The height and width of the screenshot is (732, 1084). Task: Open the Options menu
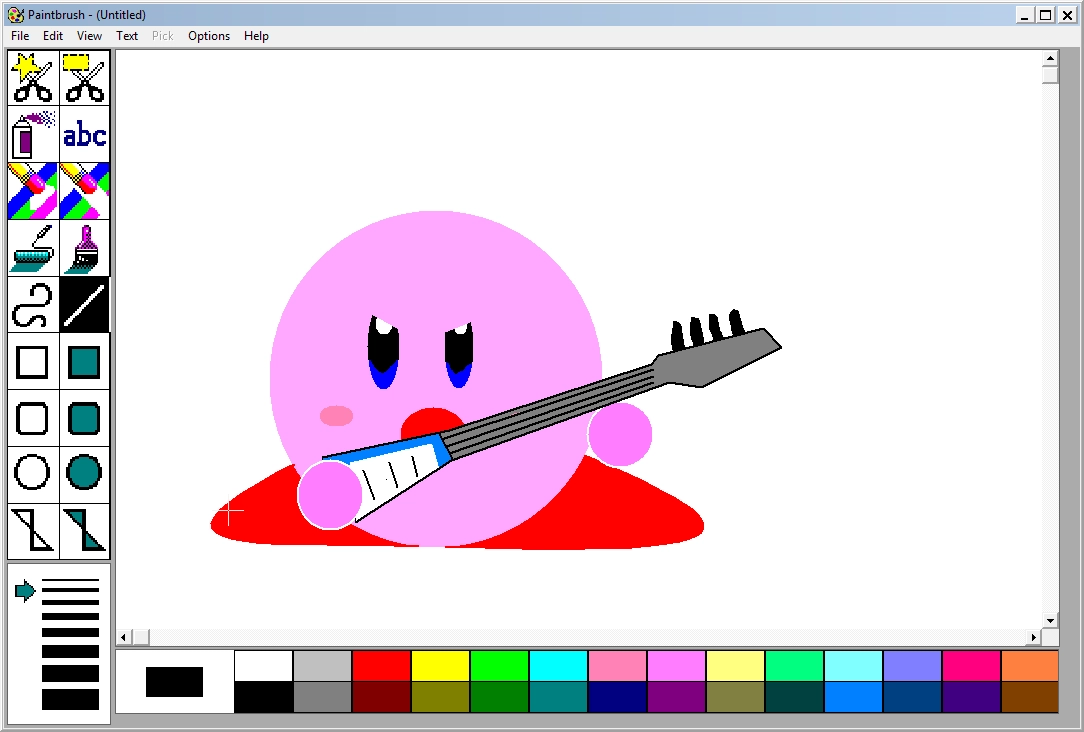tap(209, 36)
